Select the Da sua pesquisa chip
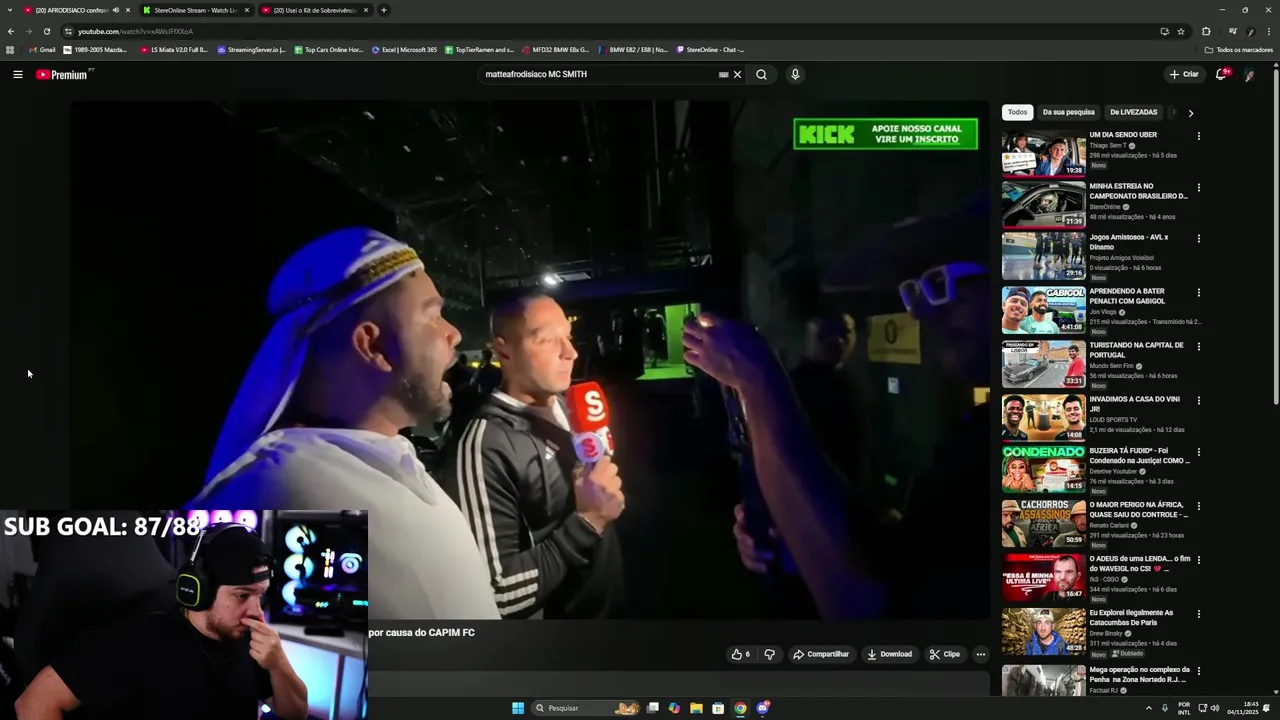1280x720 pixels. [1068, 112]
